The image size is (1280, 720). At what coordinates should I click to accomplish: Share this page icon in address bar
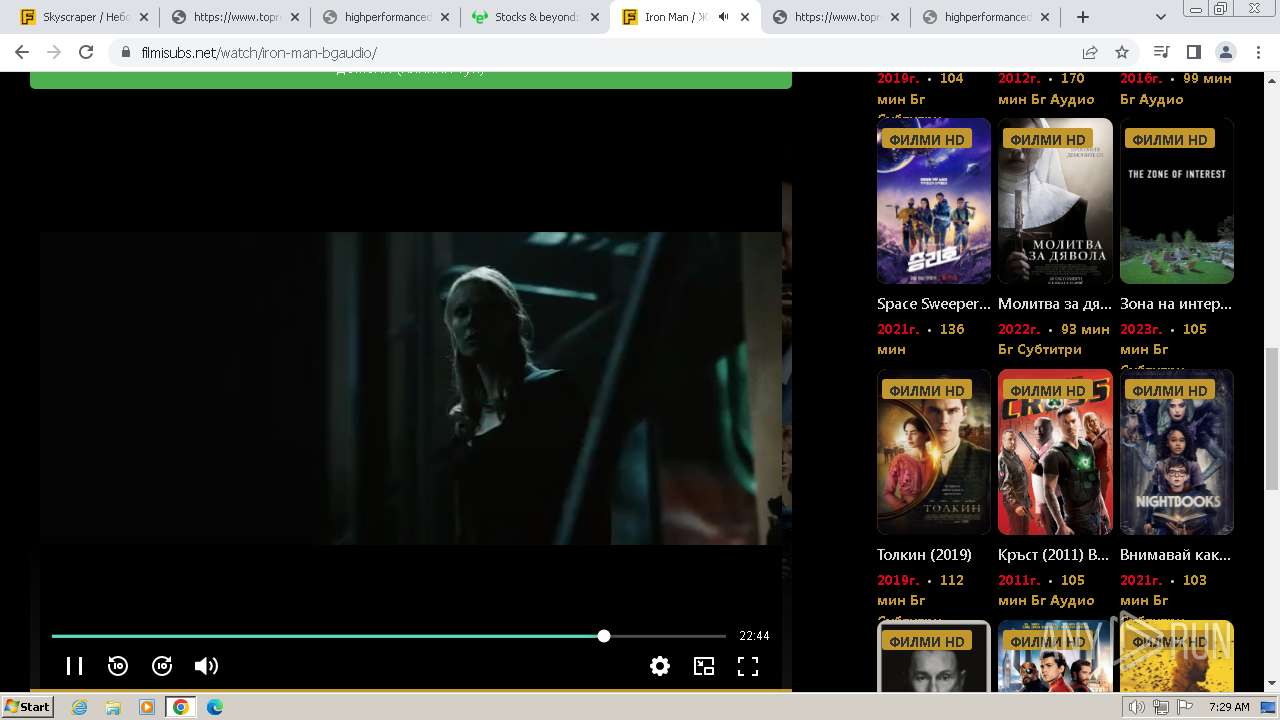[1090, 52]
